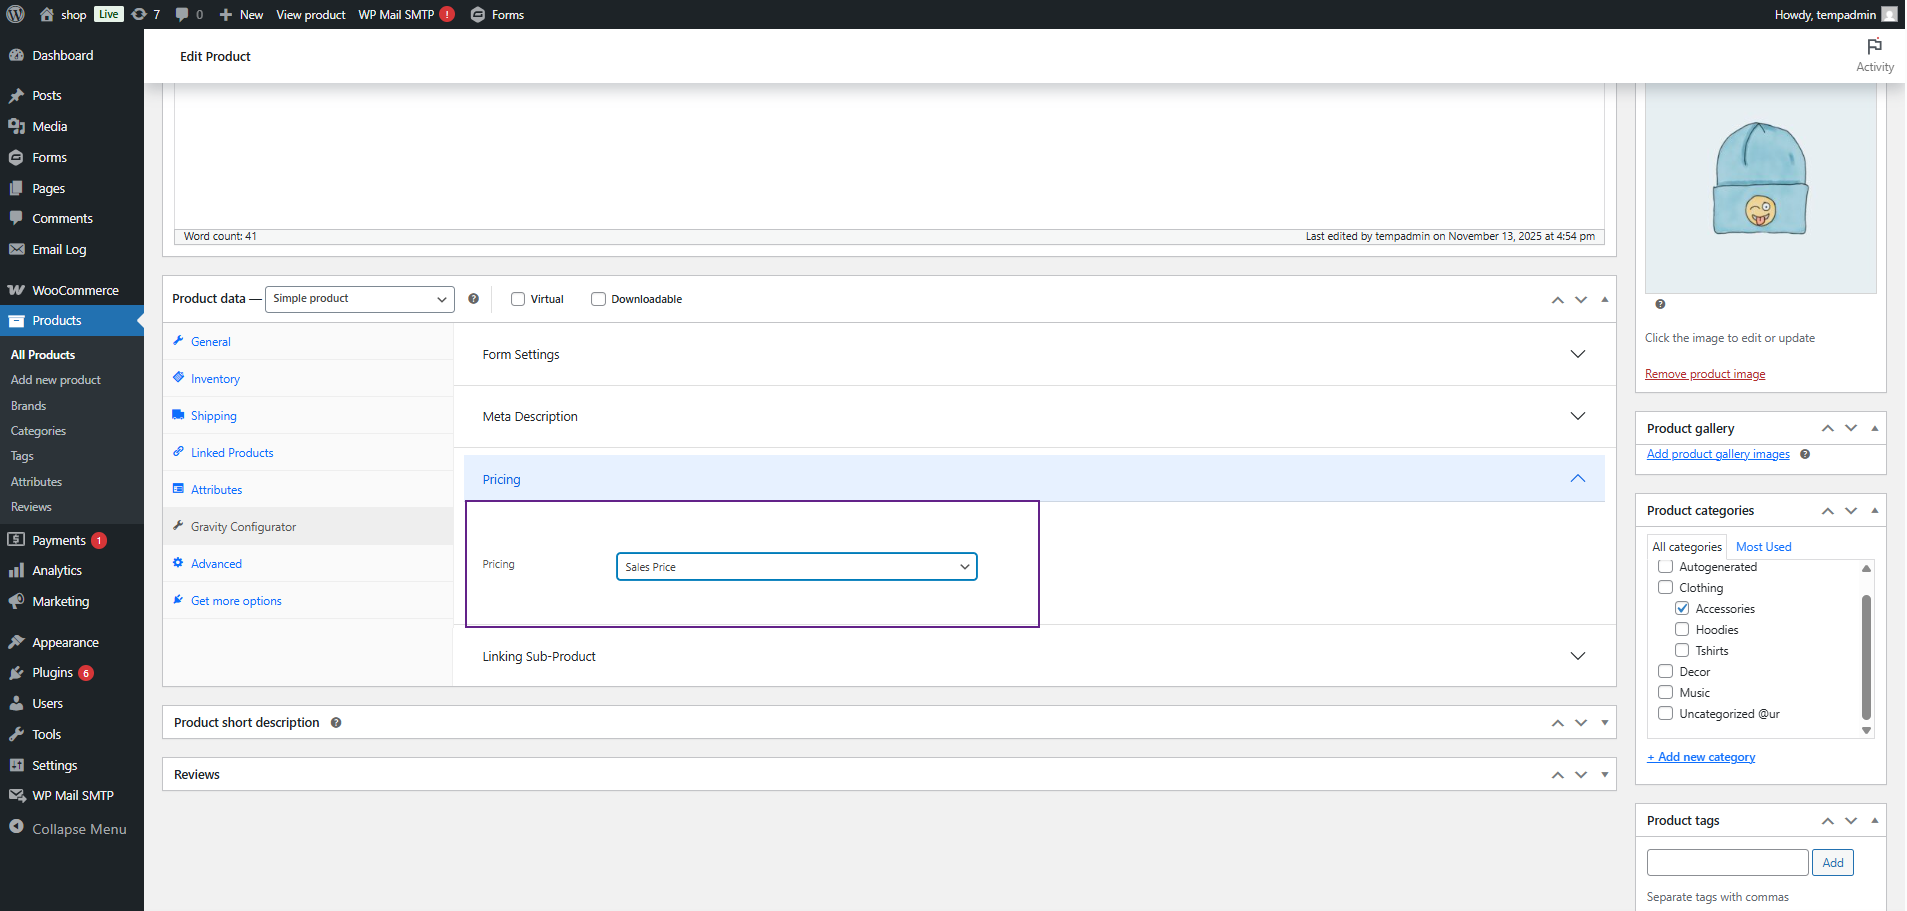Click the updates icon in admin bar
Image resolution: width=1907 pixels, height=911 pixels.
[x=139, y=14]
